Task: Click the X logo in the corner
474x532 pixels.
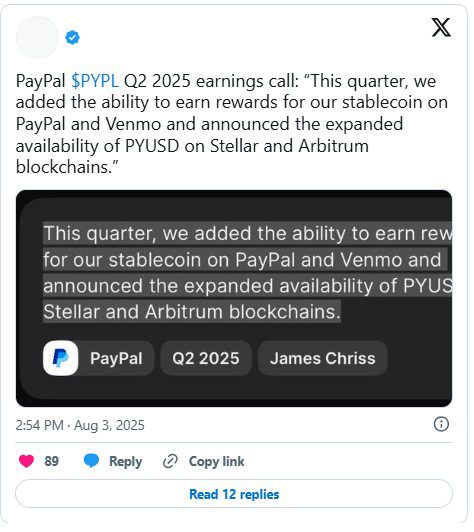Action: click(441, 27)
